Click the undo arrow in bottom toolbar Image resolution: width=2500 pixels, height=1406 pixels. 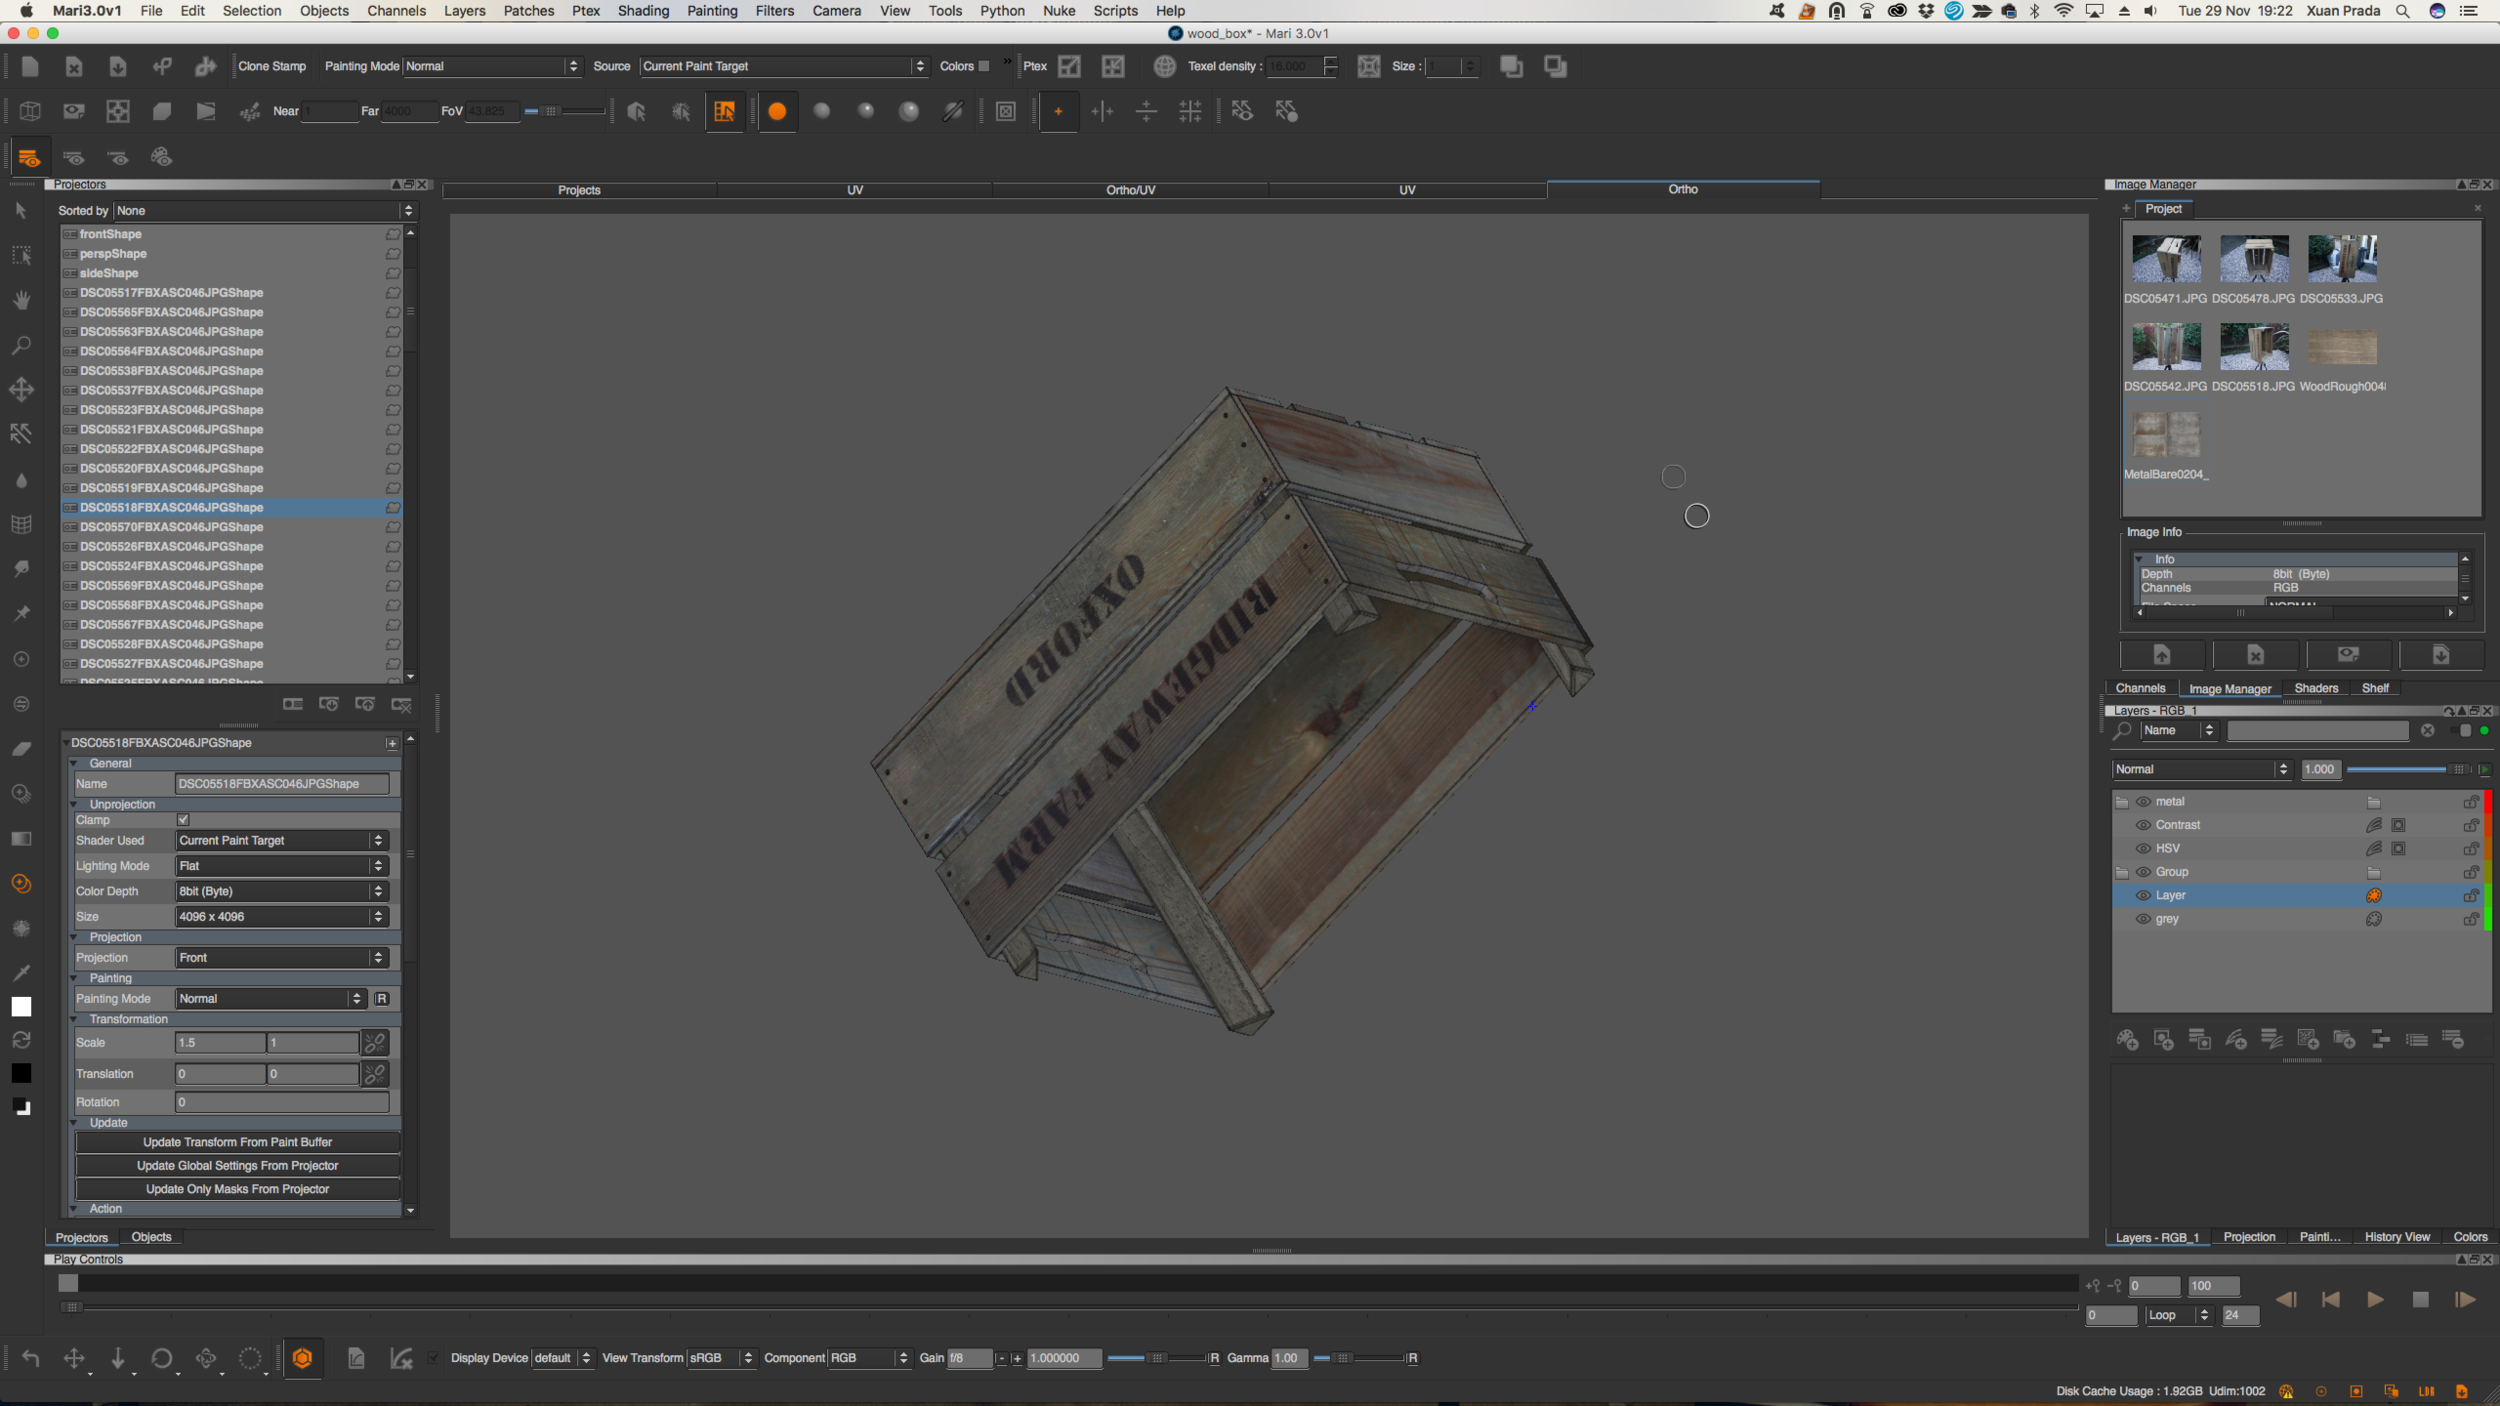pyautogui.click(x=30, y=1357)
